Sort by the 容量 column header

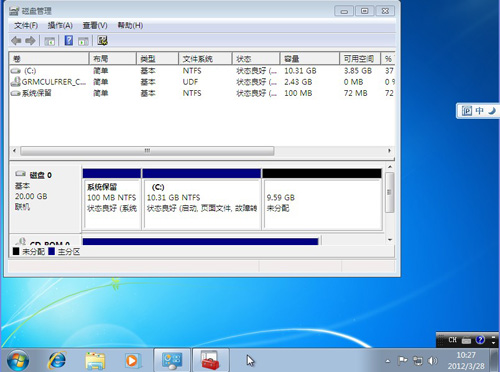tap(310, 59)
